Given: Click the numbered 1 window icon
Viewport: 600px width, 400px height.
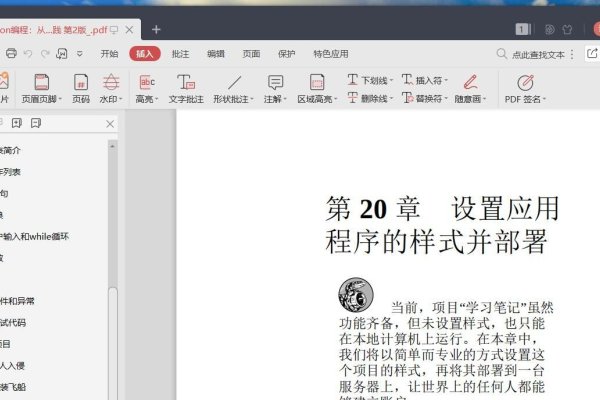Looking at the screenshot, I should [x=523, y=29].
